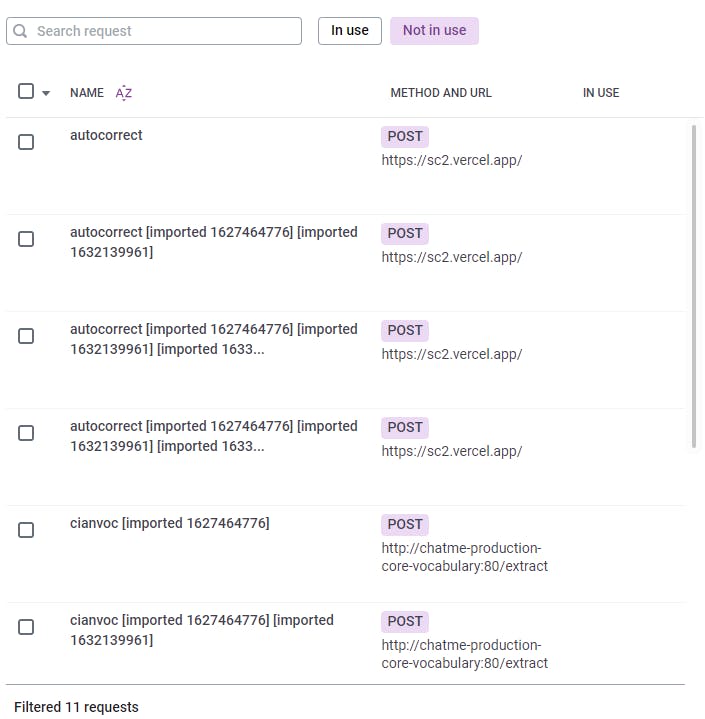The image size is (705, 719).
Task: Select checkbox for cianvoc [imported 1627464776]
Action: pos(26,530)
